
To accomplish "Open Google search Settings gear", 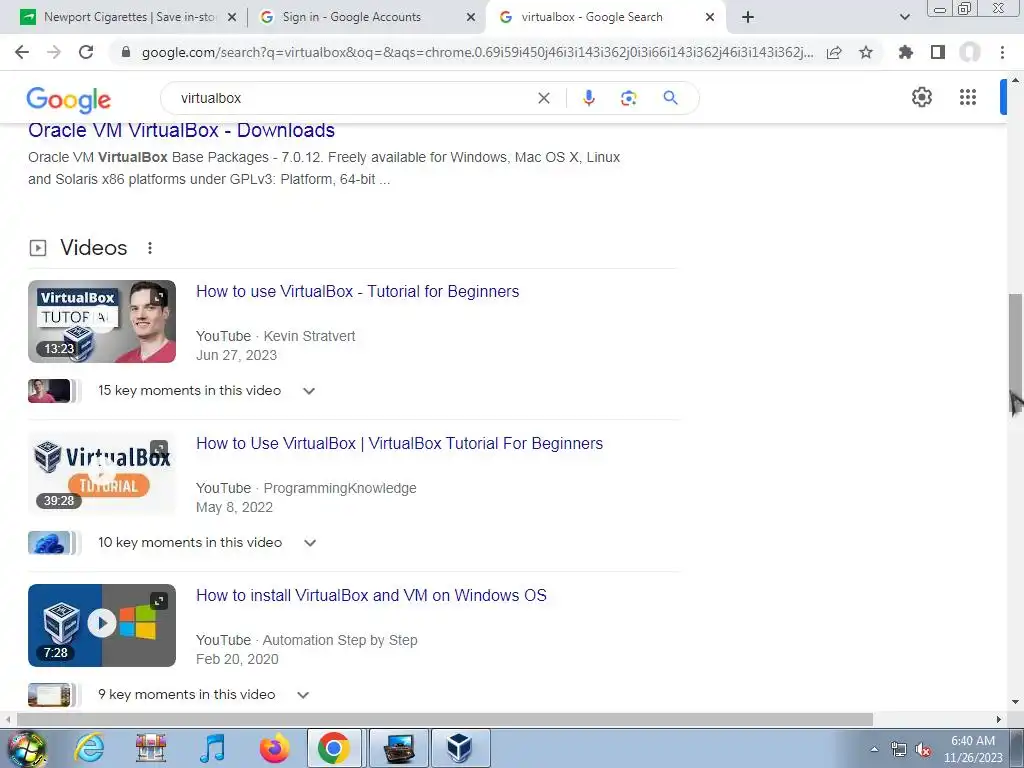I will point(921,97).
